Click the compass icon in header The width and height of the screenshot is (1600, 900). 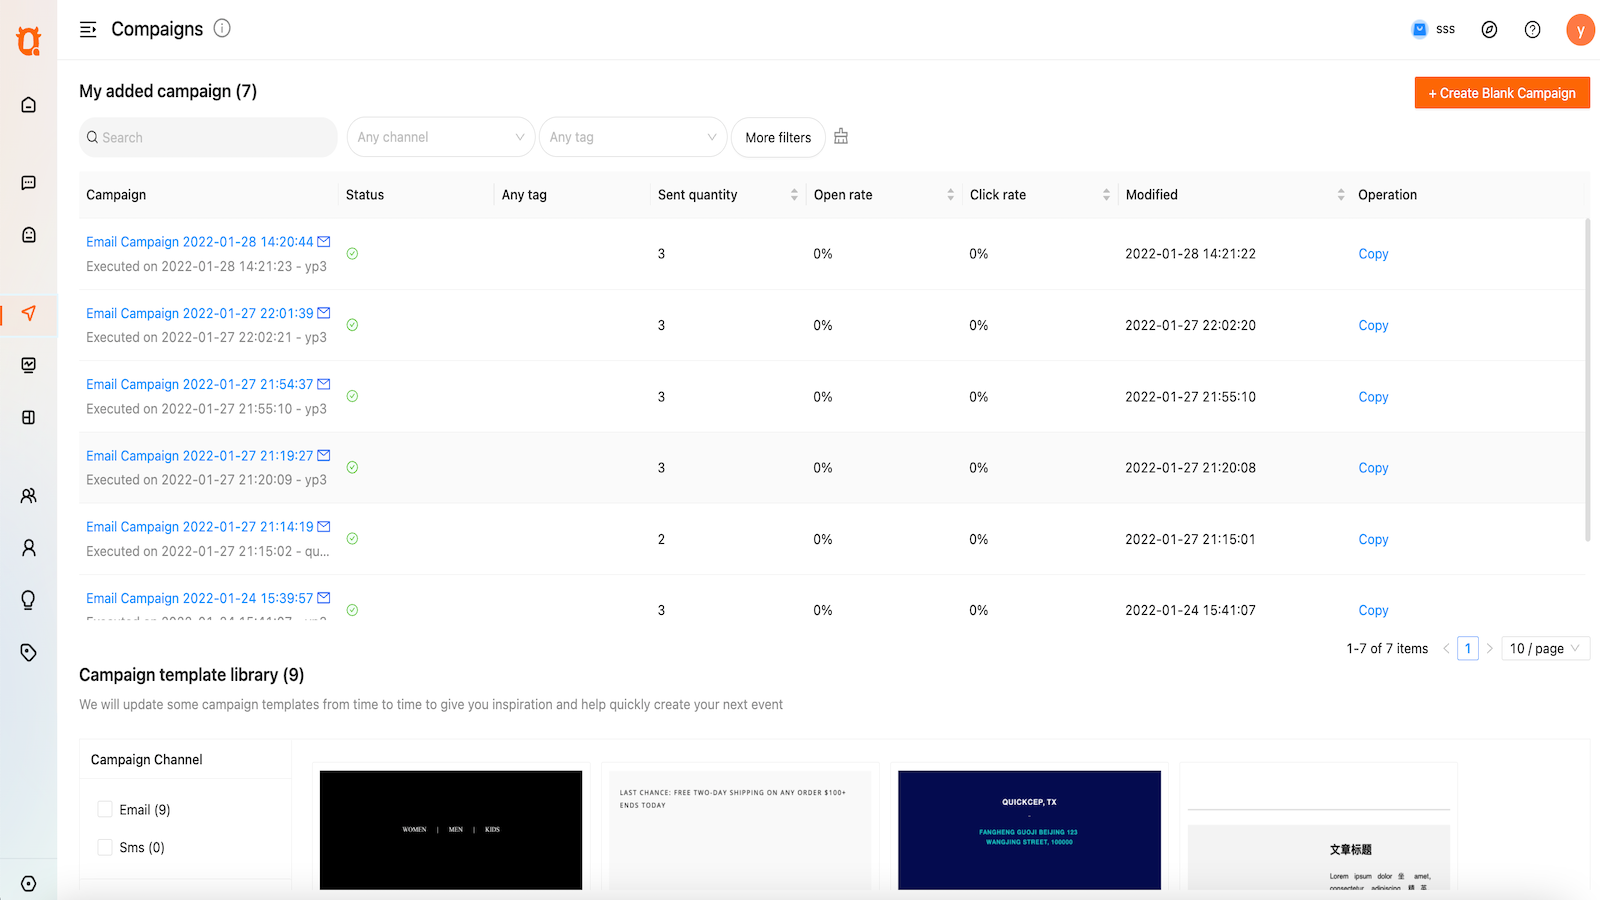1489,30
